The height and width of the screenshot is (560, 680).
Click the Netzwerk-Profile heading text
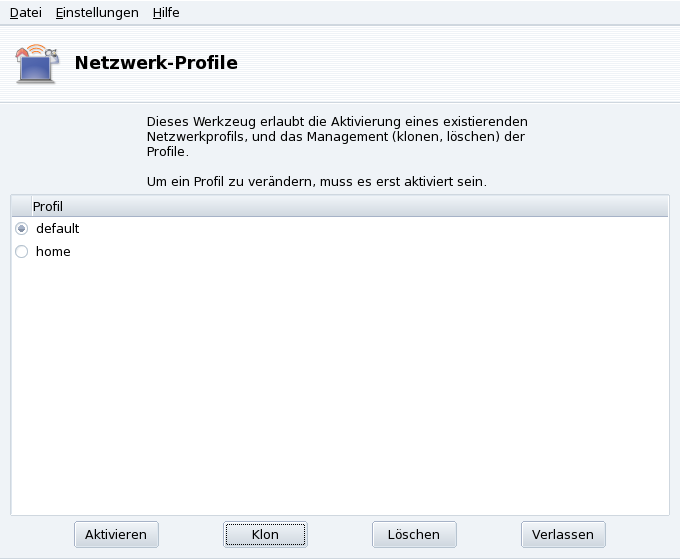click(x=156, y=64)
